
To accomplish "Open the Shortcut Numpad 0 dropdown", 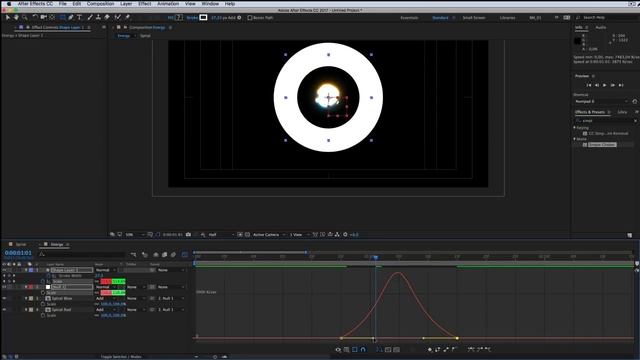I will 601,101.
